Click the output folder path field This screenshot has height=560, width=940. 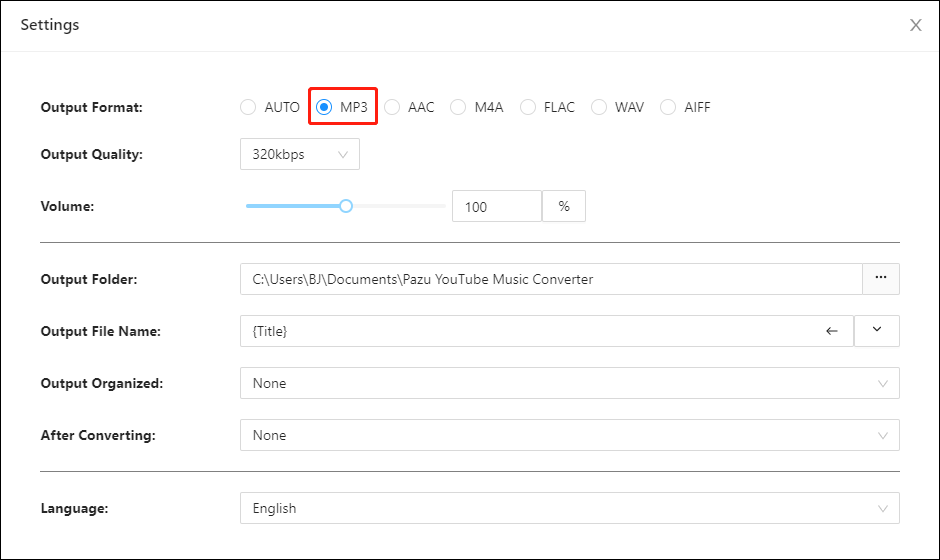coord(551,279)
